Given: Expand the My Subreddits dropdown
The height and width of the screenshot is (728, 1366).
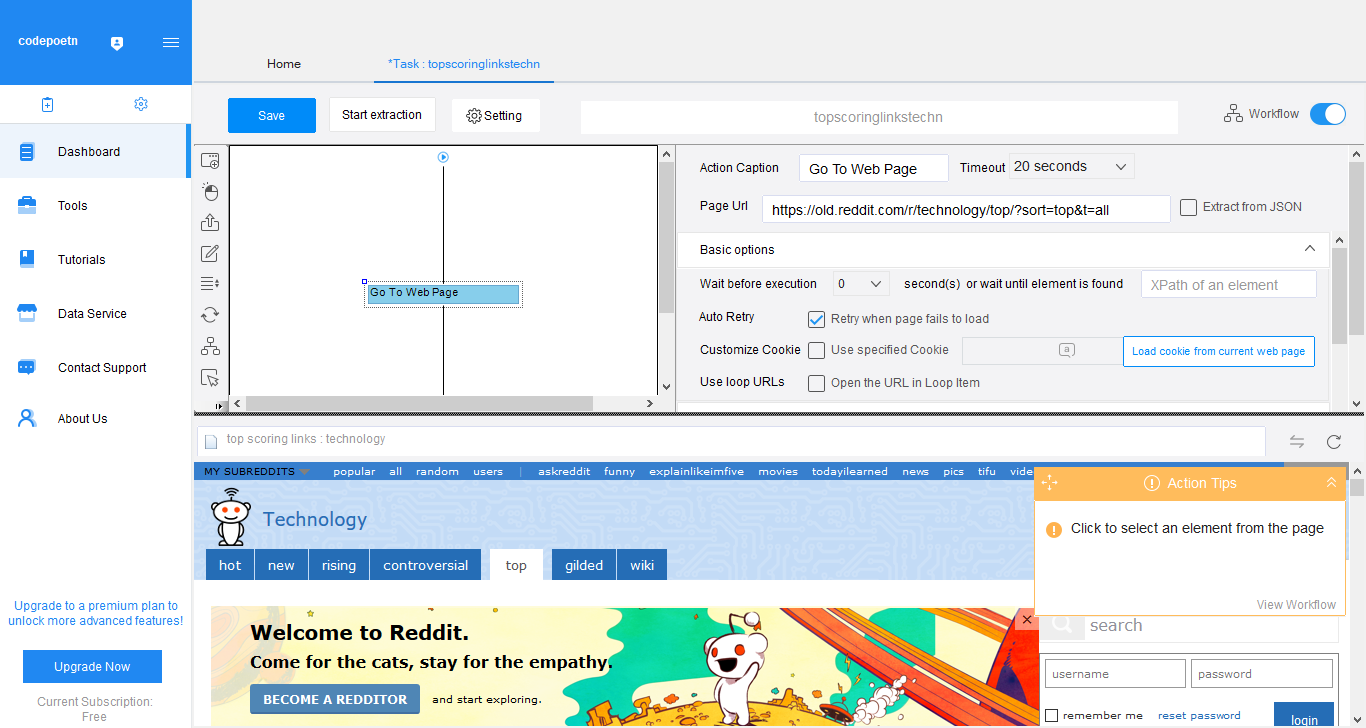Looking at the screenshot, I should point(257,471).
